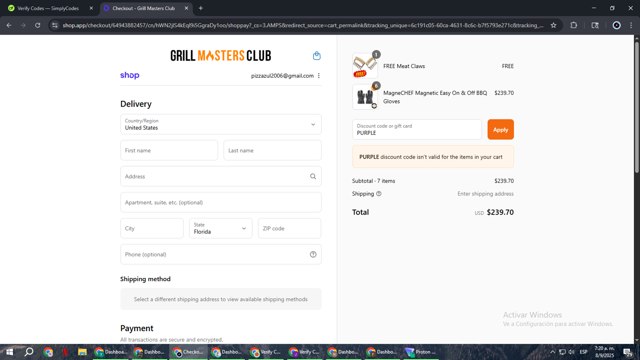Reload the checkout page
The image size is (640, 360).
coord(38,25)
